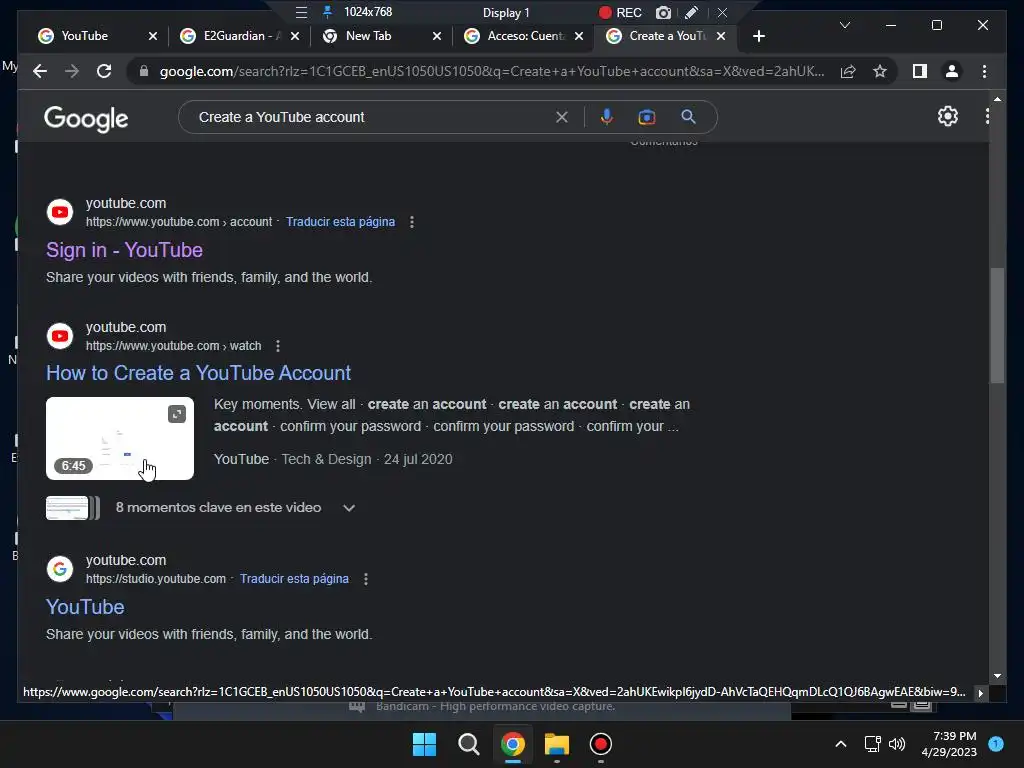Click the Bandicam recorder taskbar icon
This screenshot has height=768, width=1024.
point(601,744)
